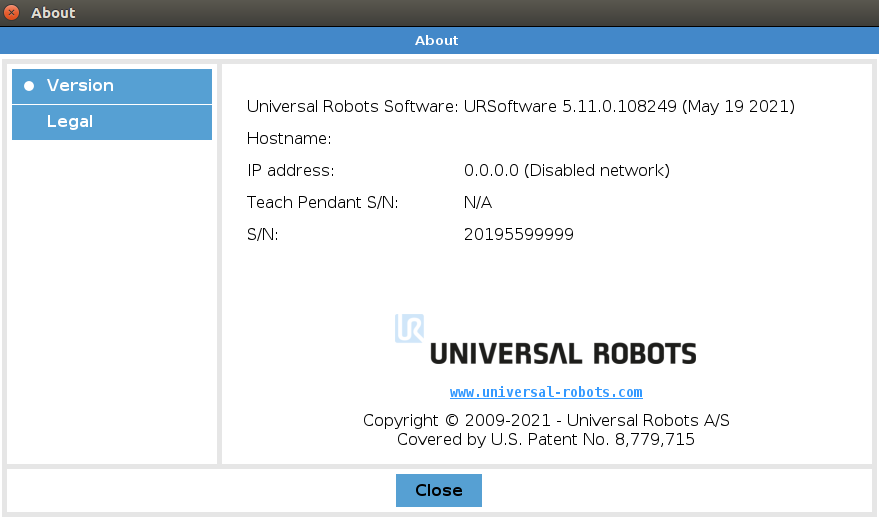Click the Universal Robots UR logo icon

pyautogui.click(x=409, y=328)
